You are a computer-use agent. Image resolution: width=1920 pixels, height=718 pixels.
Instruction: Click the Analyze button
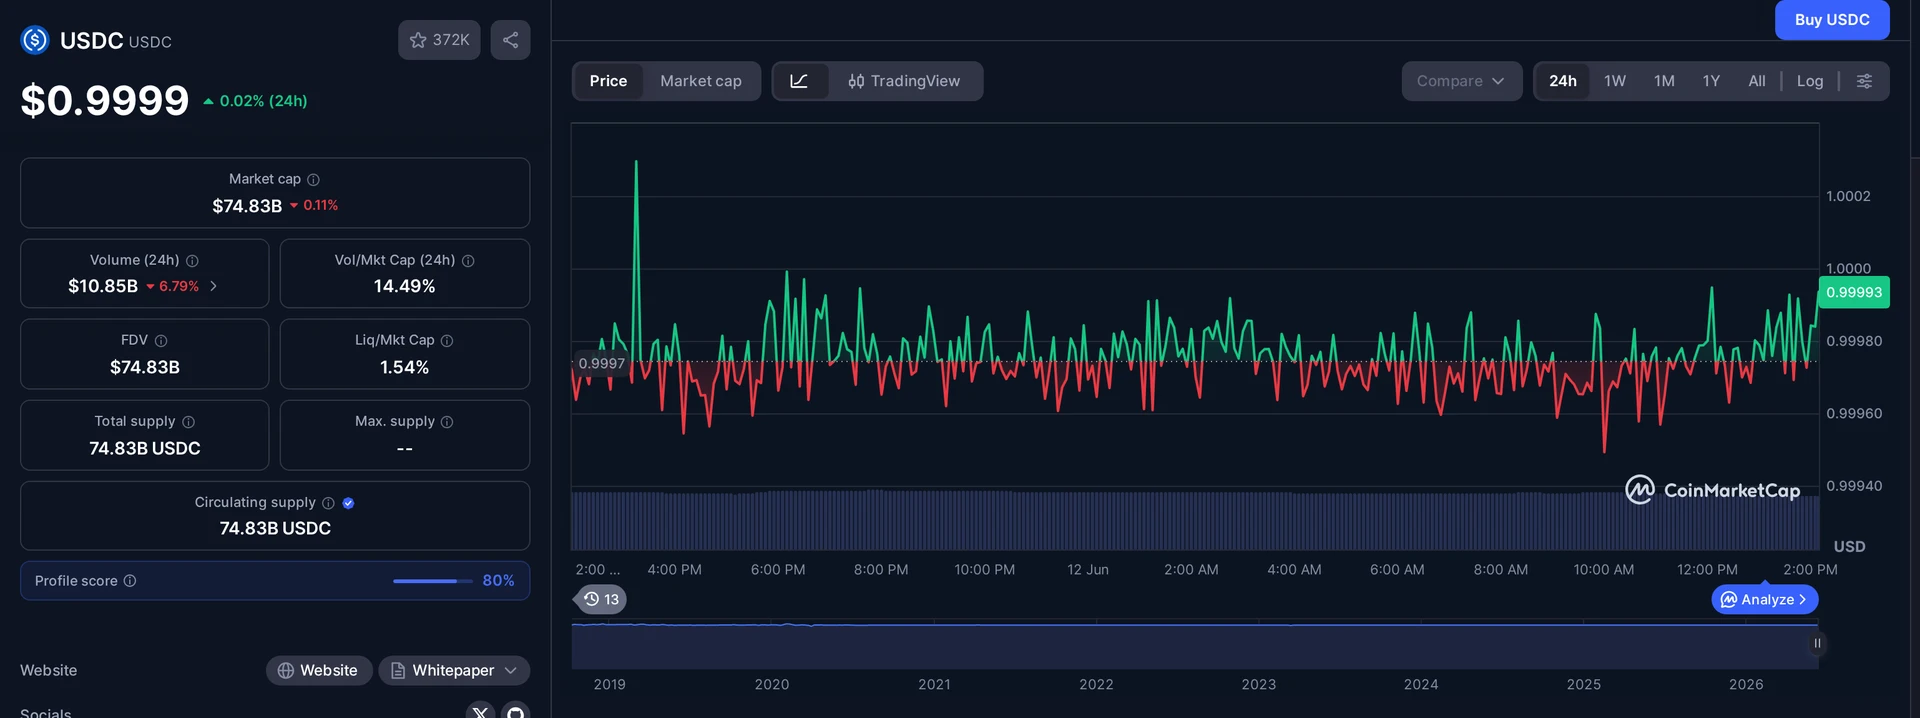coord(1765,599)
